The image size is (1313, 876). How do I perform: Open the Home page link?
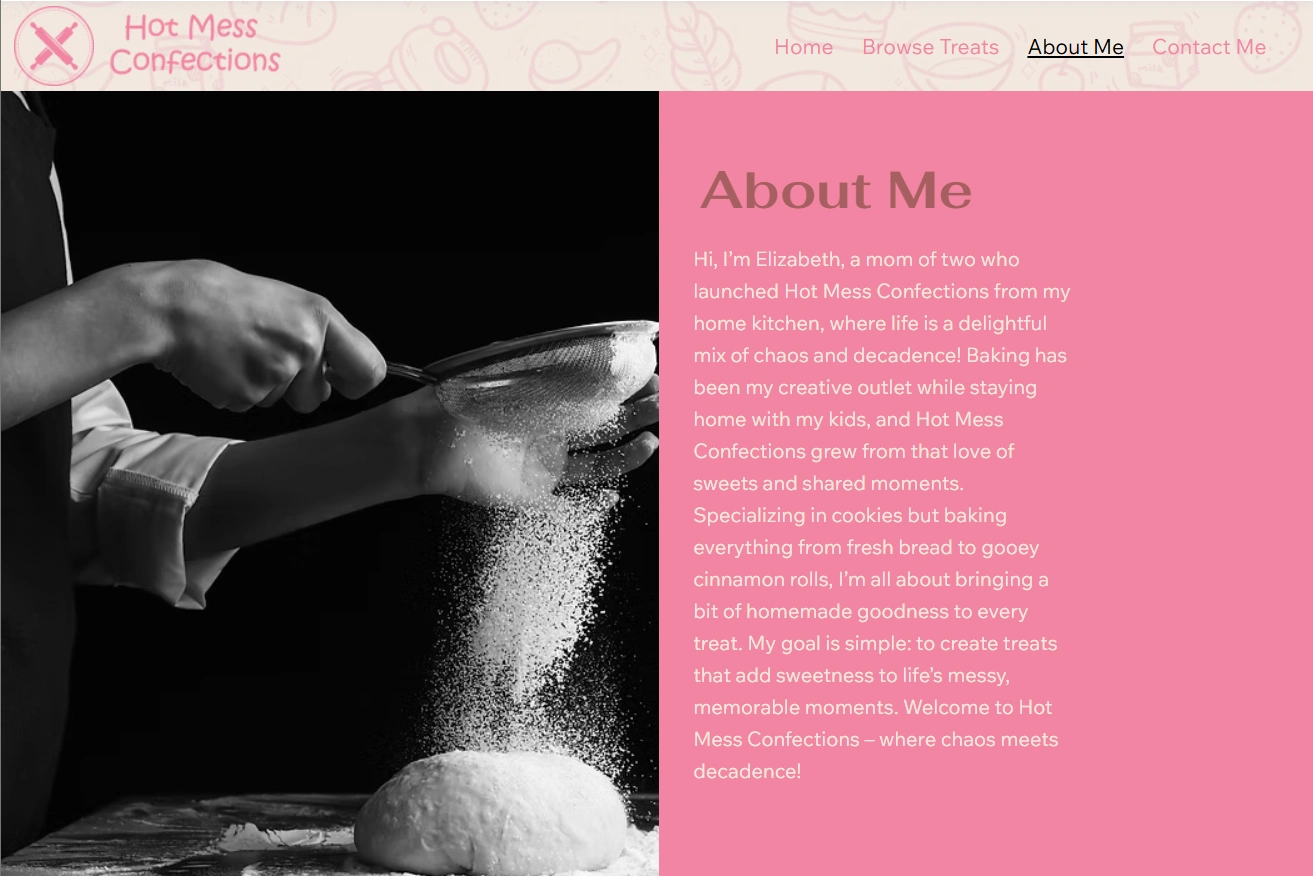point(803,47)
